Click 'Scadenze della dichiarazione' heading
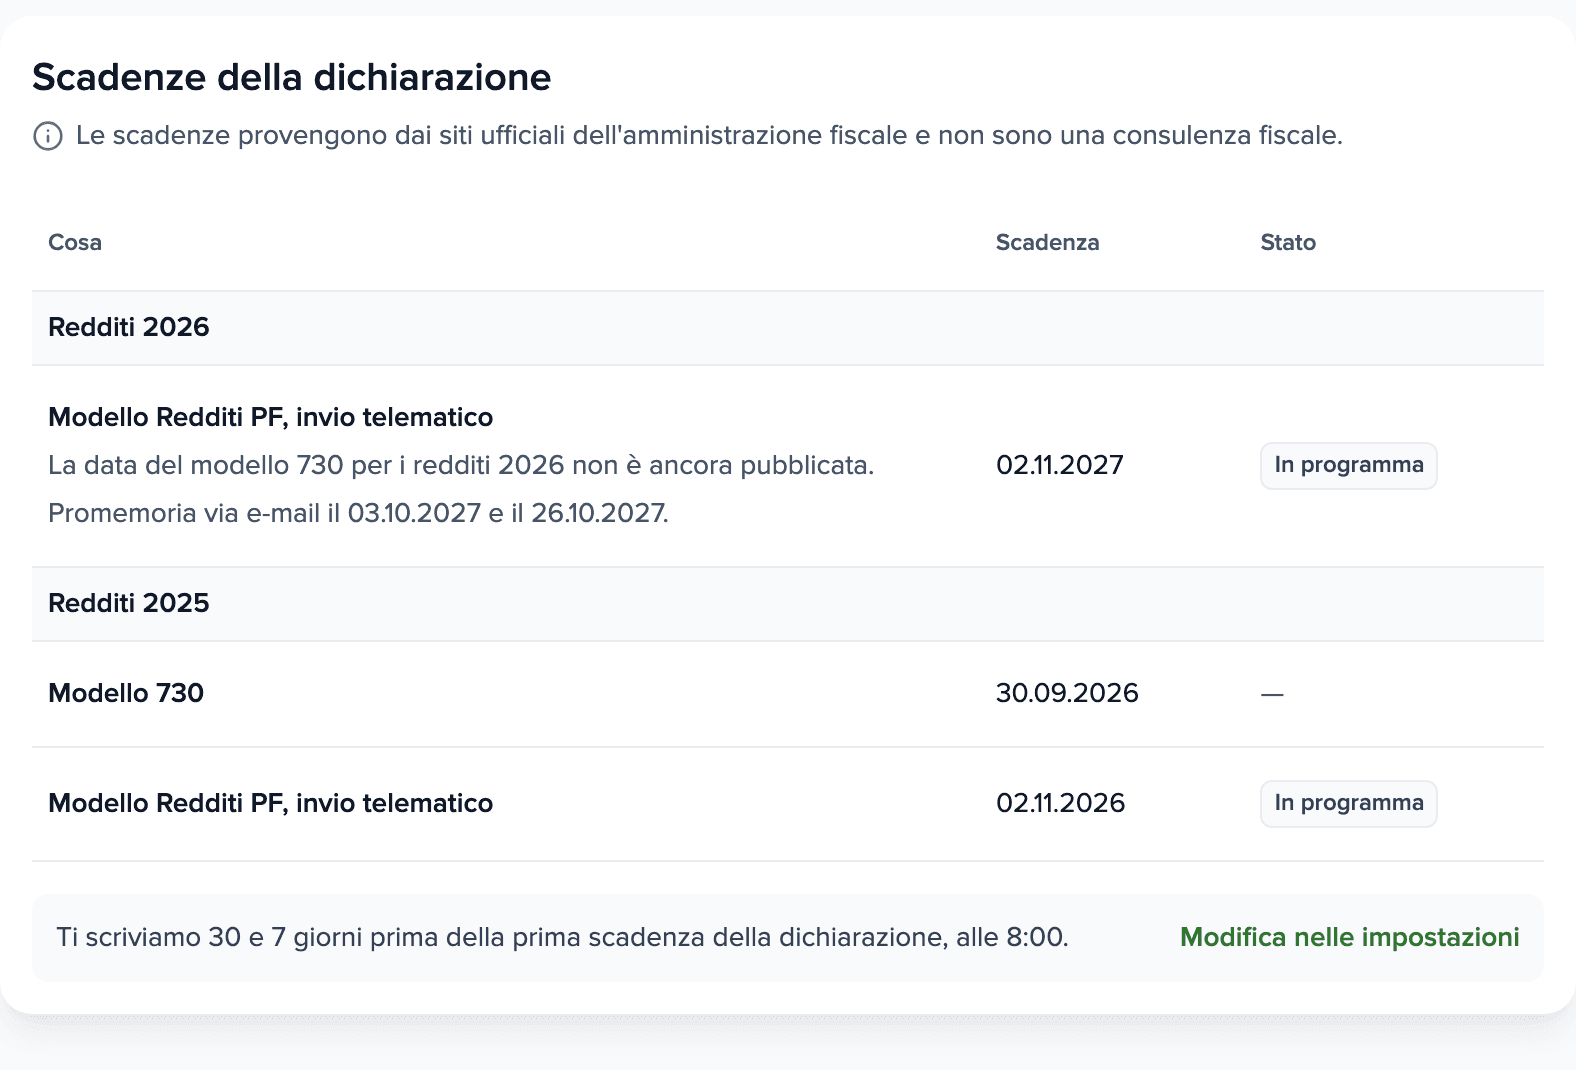 click(x=292, y=77)
